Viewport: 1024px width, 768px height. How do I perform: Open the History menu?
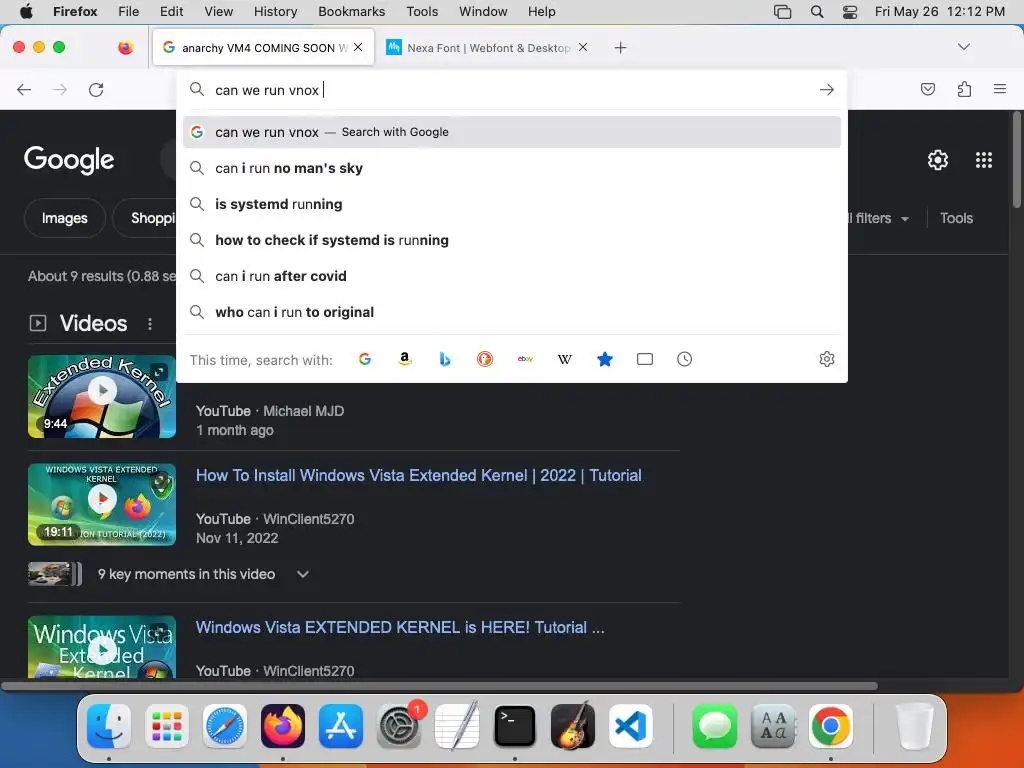click(x=275, y=12)
